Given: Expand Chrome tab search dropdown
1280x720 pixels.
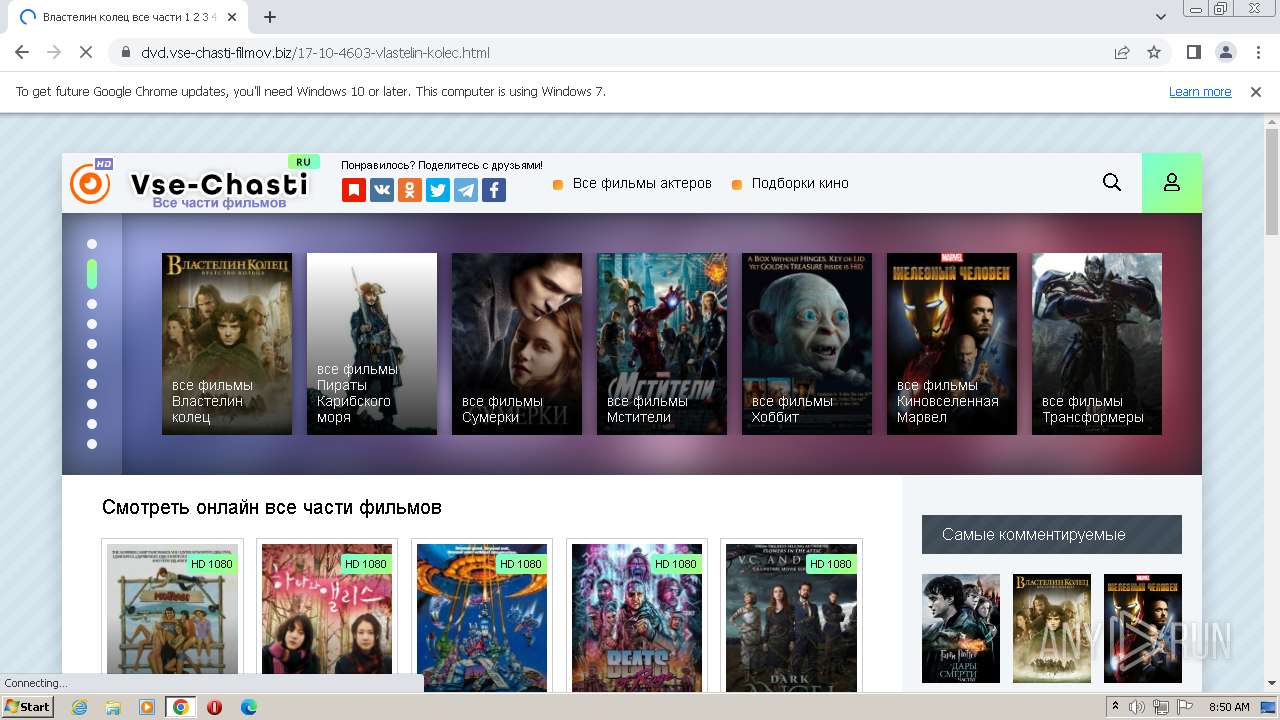Looking at the screenshot, I should (x=1161, y=17).
